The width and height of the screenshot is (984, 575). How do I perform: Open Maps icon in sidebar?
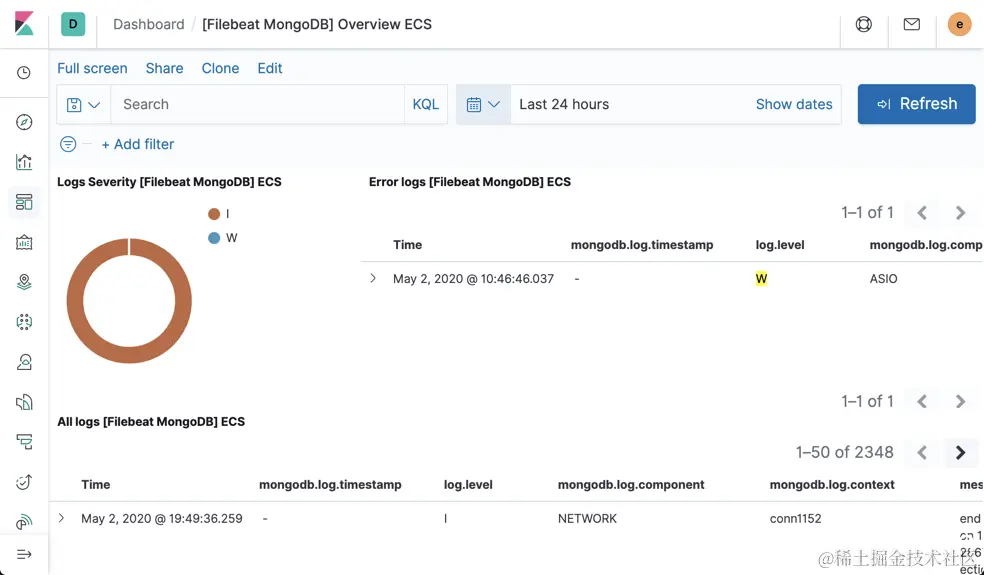[x=24, y=282]
